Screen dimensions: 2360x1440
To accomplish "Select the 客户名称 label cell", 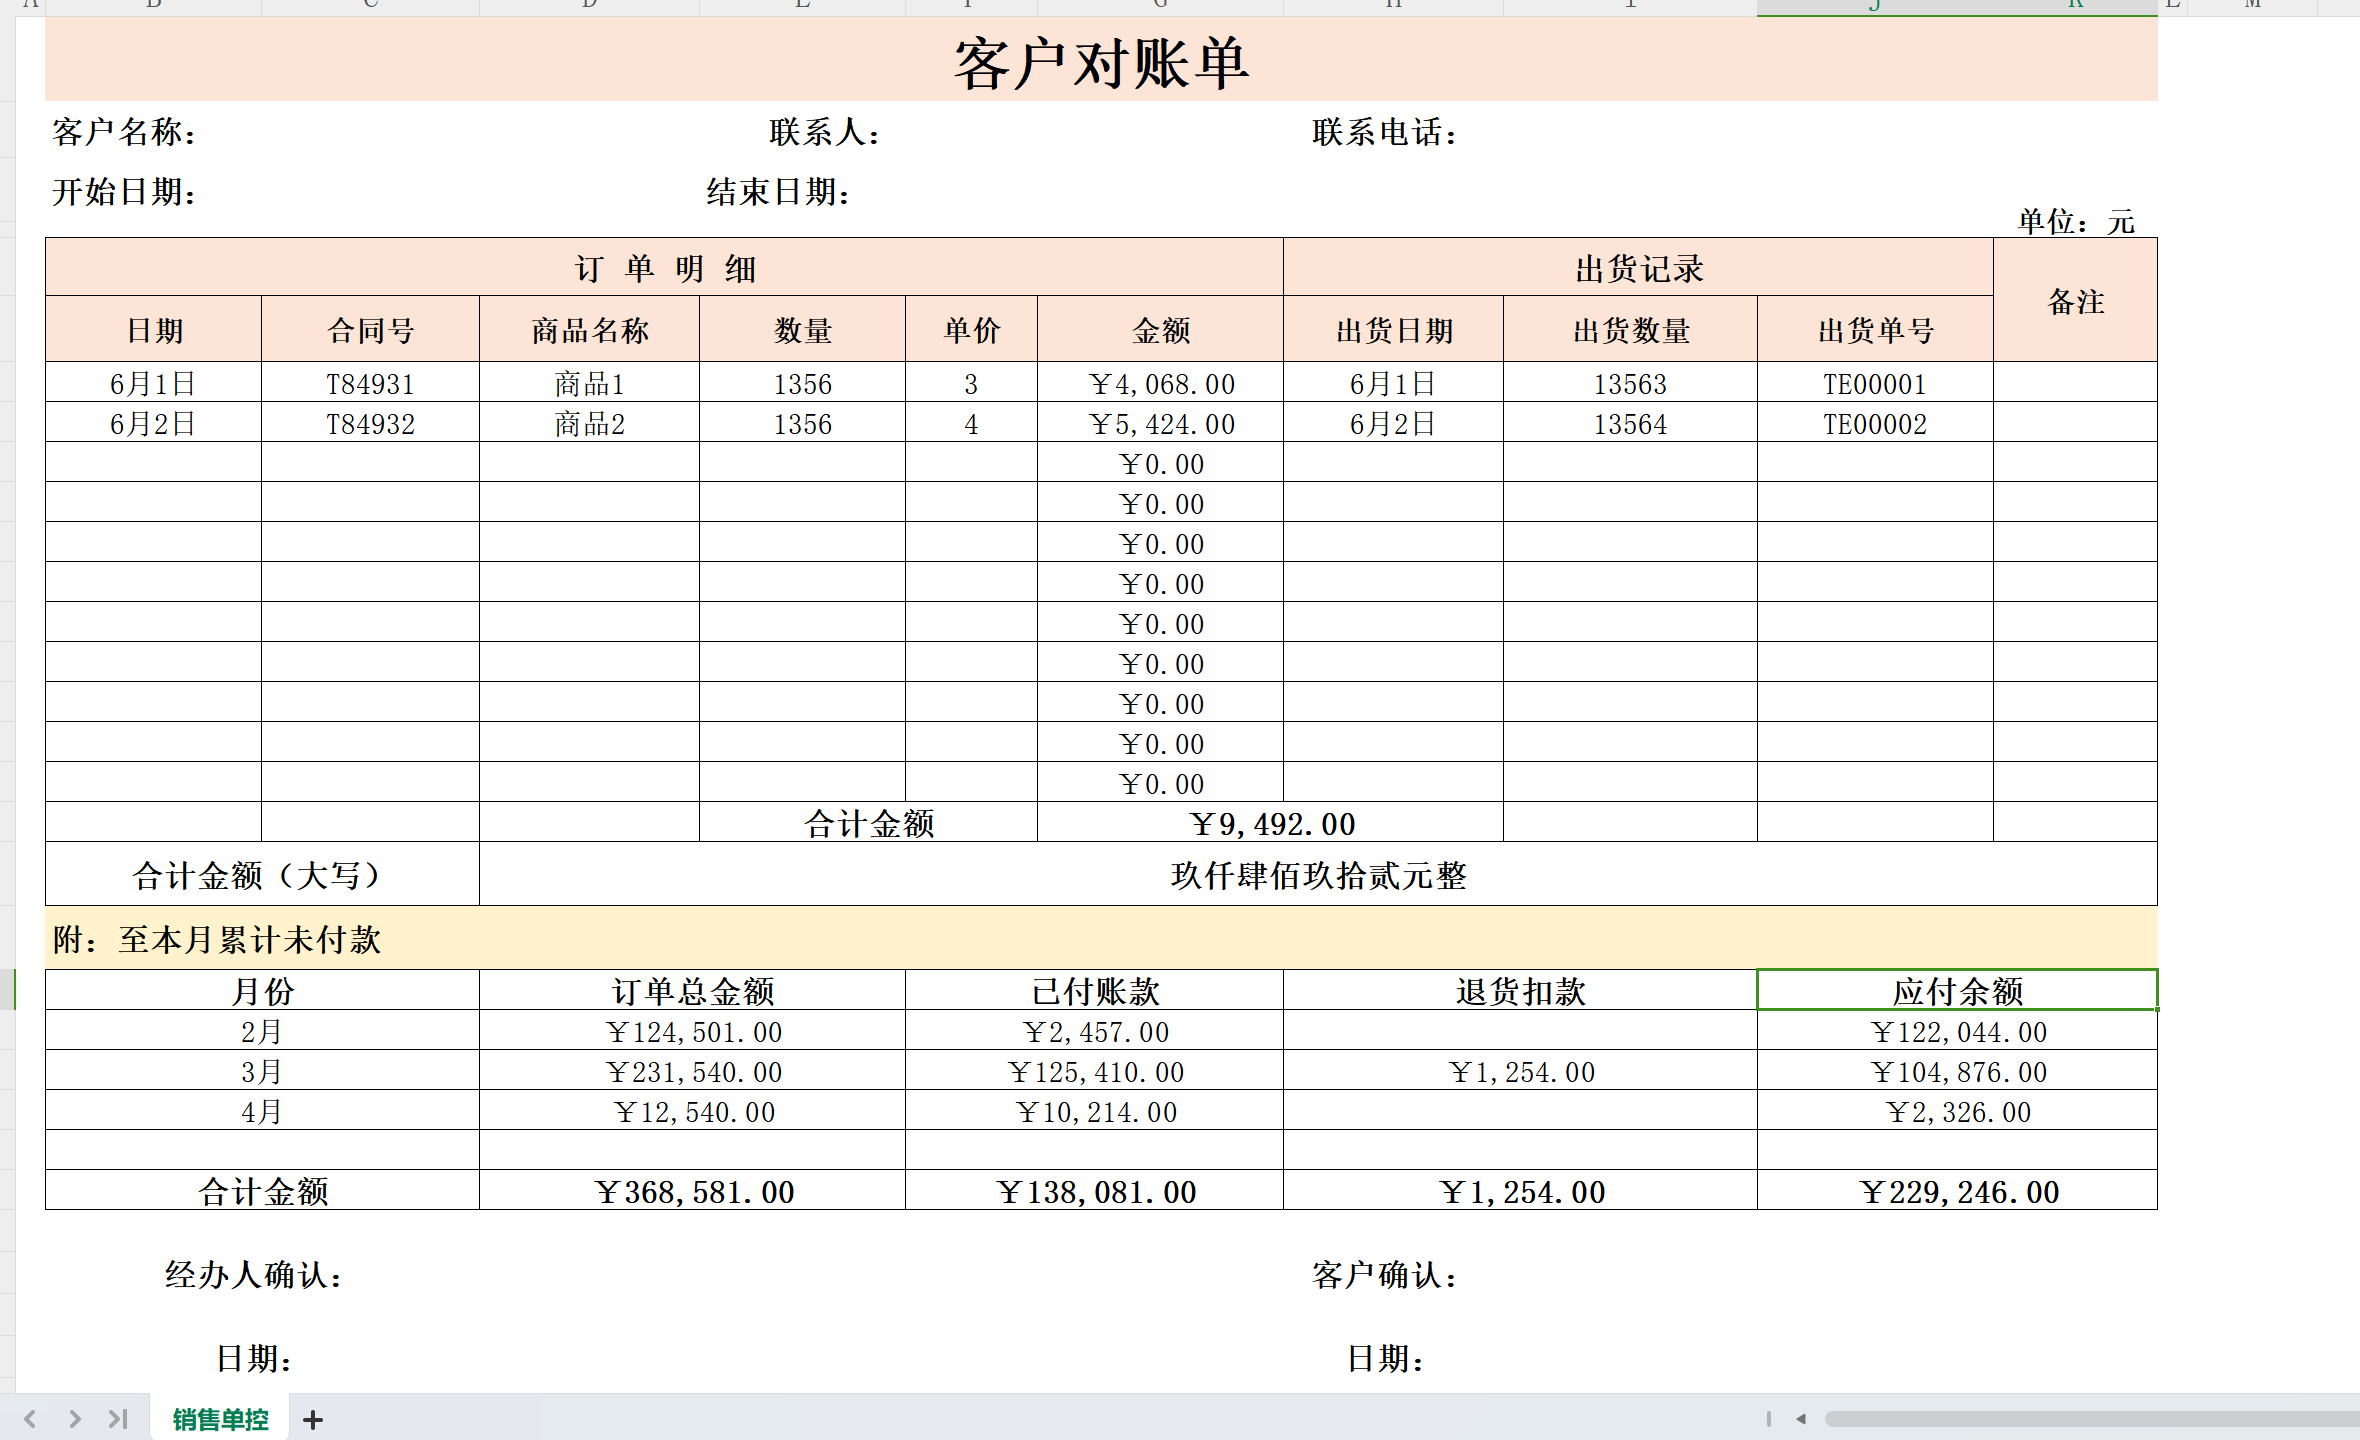I will tap(124, 132).
